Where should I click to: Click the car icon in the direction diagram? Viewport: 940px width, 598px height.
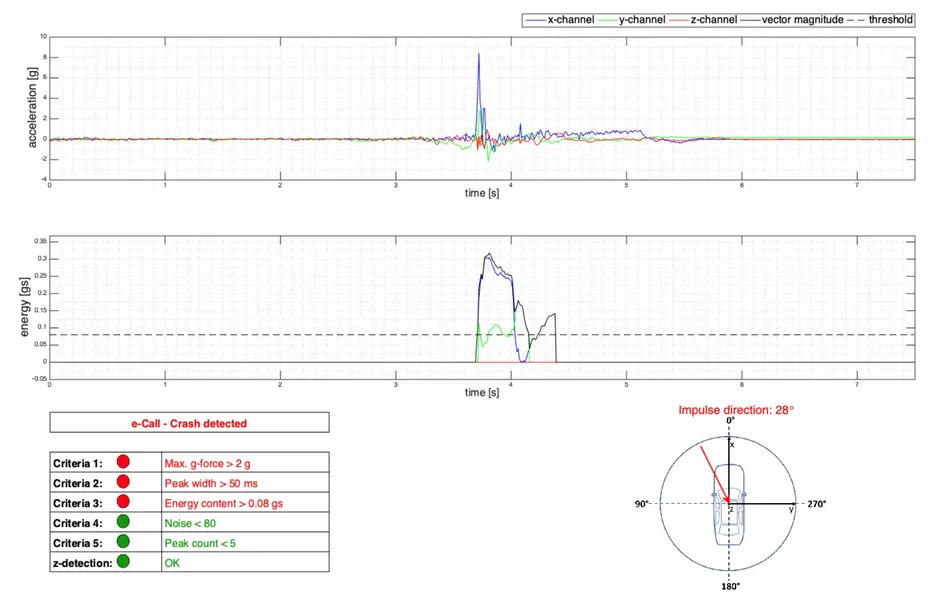729,505
